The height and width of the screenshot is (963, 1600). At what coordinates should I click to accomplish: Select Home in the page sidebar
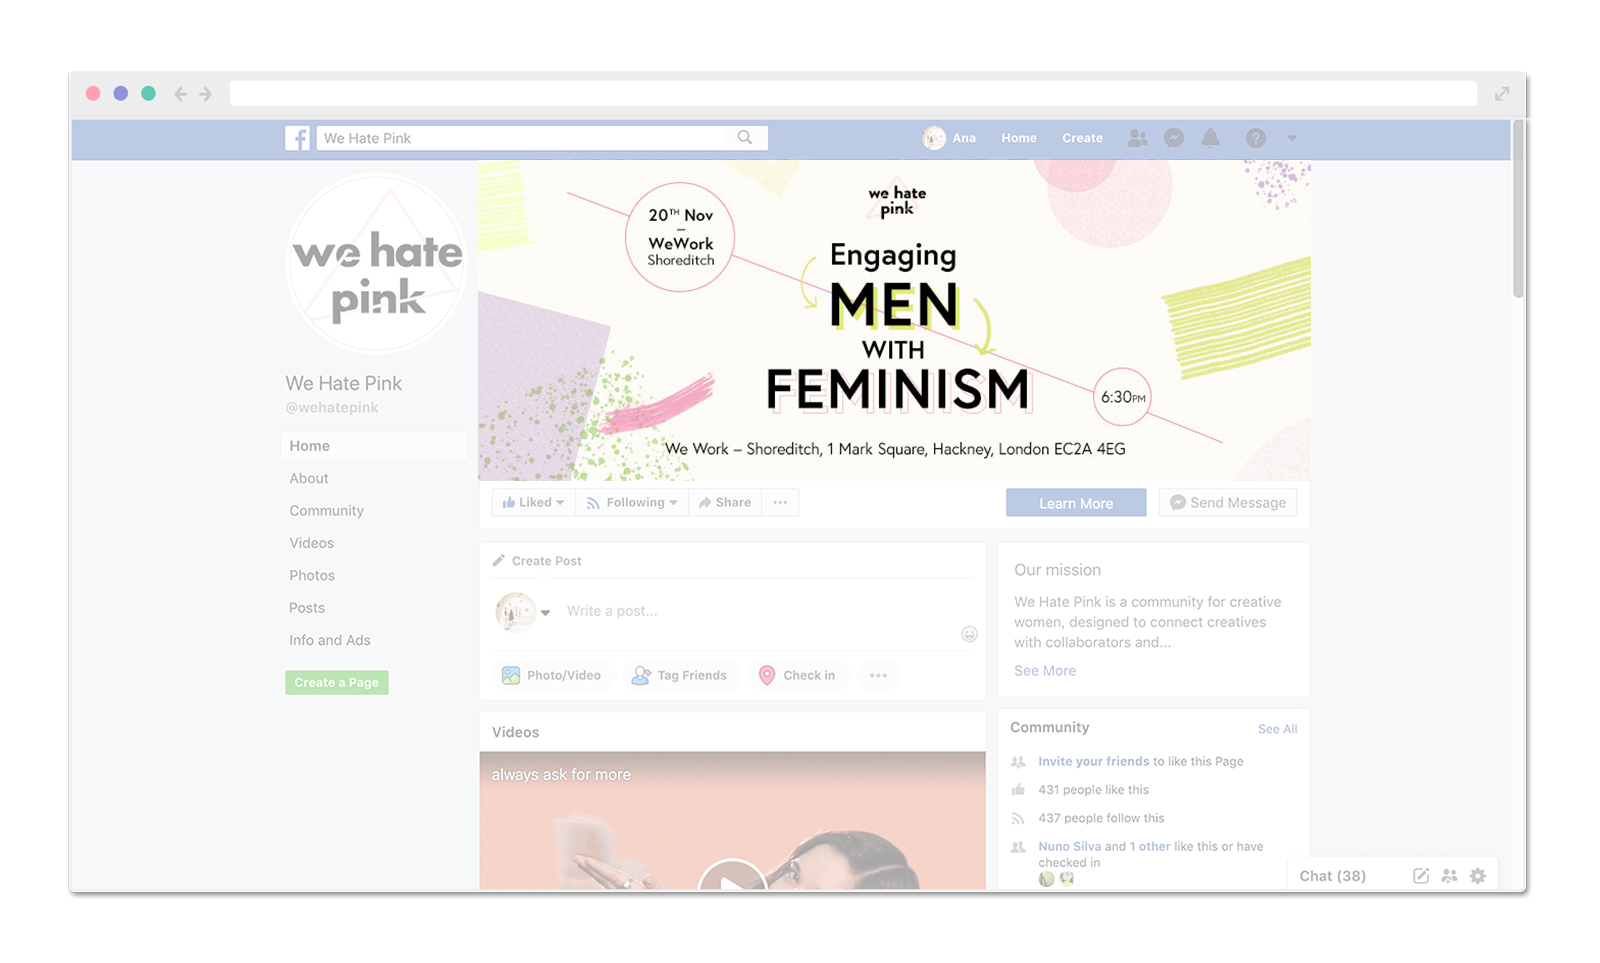point(374,446)
